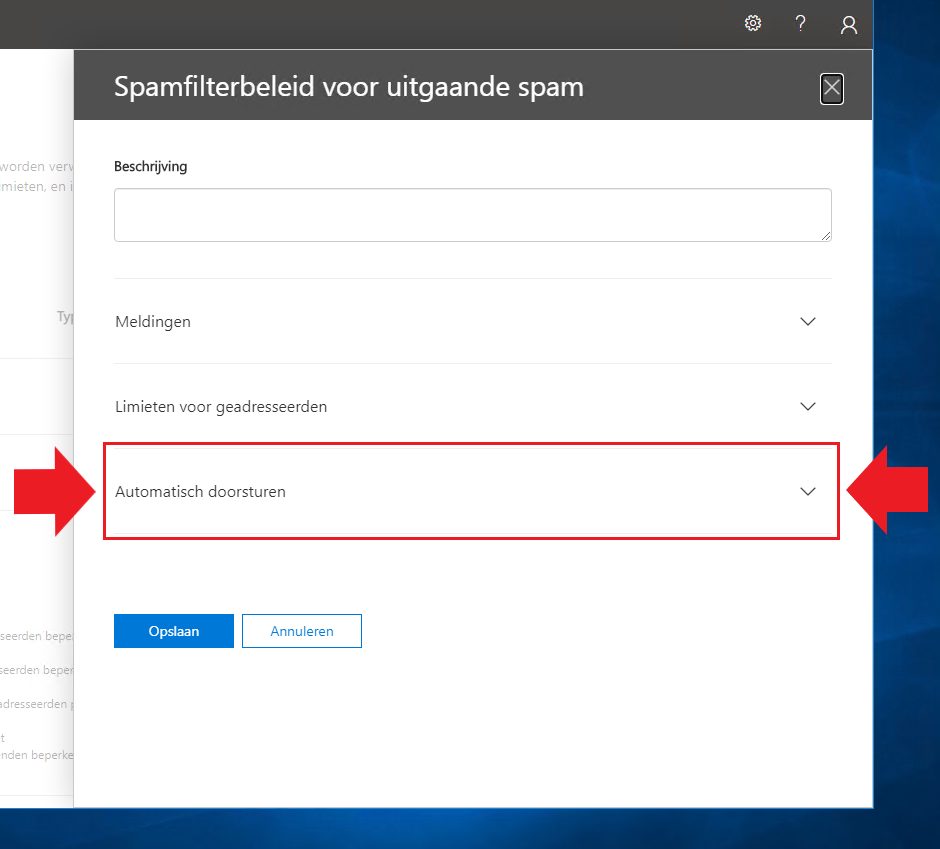
Task: Close the Spamfilterbeleid panel
Action: coord(831,89)
